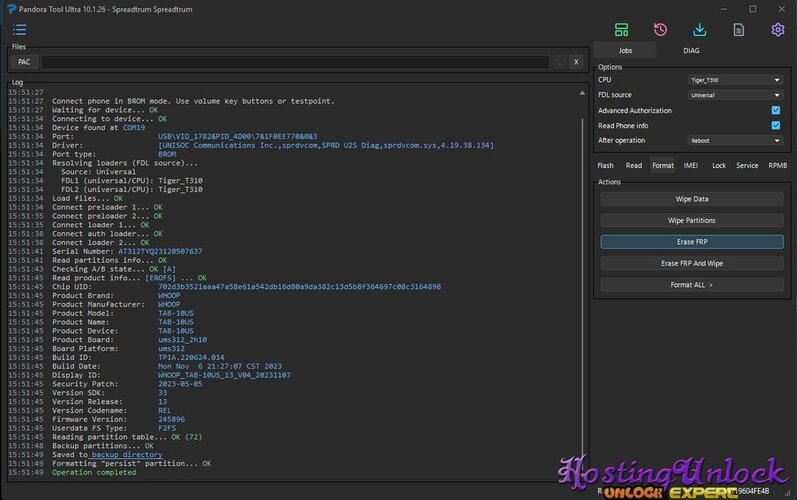Click the Firmware Version 245896 value
The height and width of the screenshot is (500, 797).
[x=171, y=419]
